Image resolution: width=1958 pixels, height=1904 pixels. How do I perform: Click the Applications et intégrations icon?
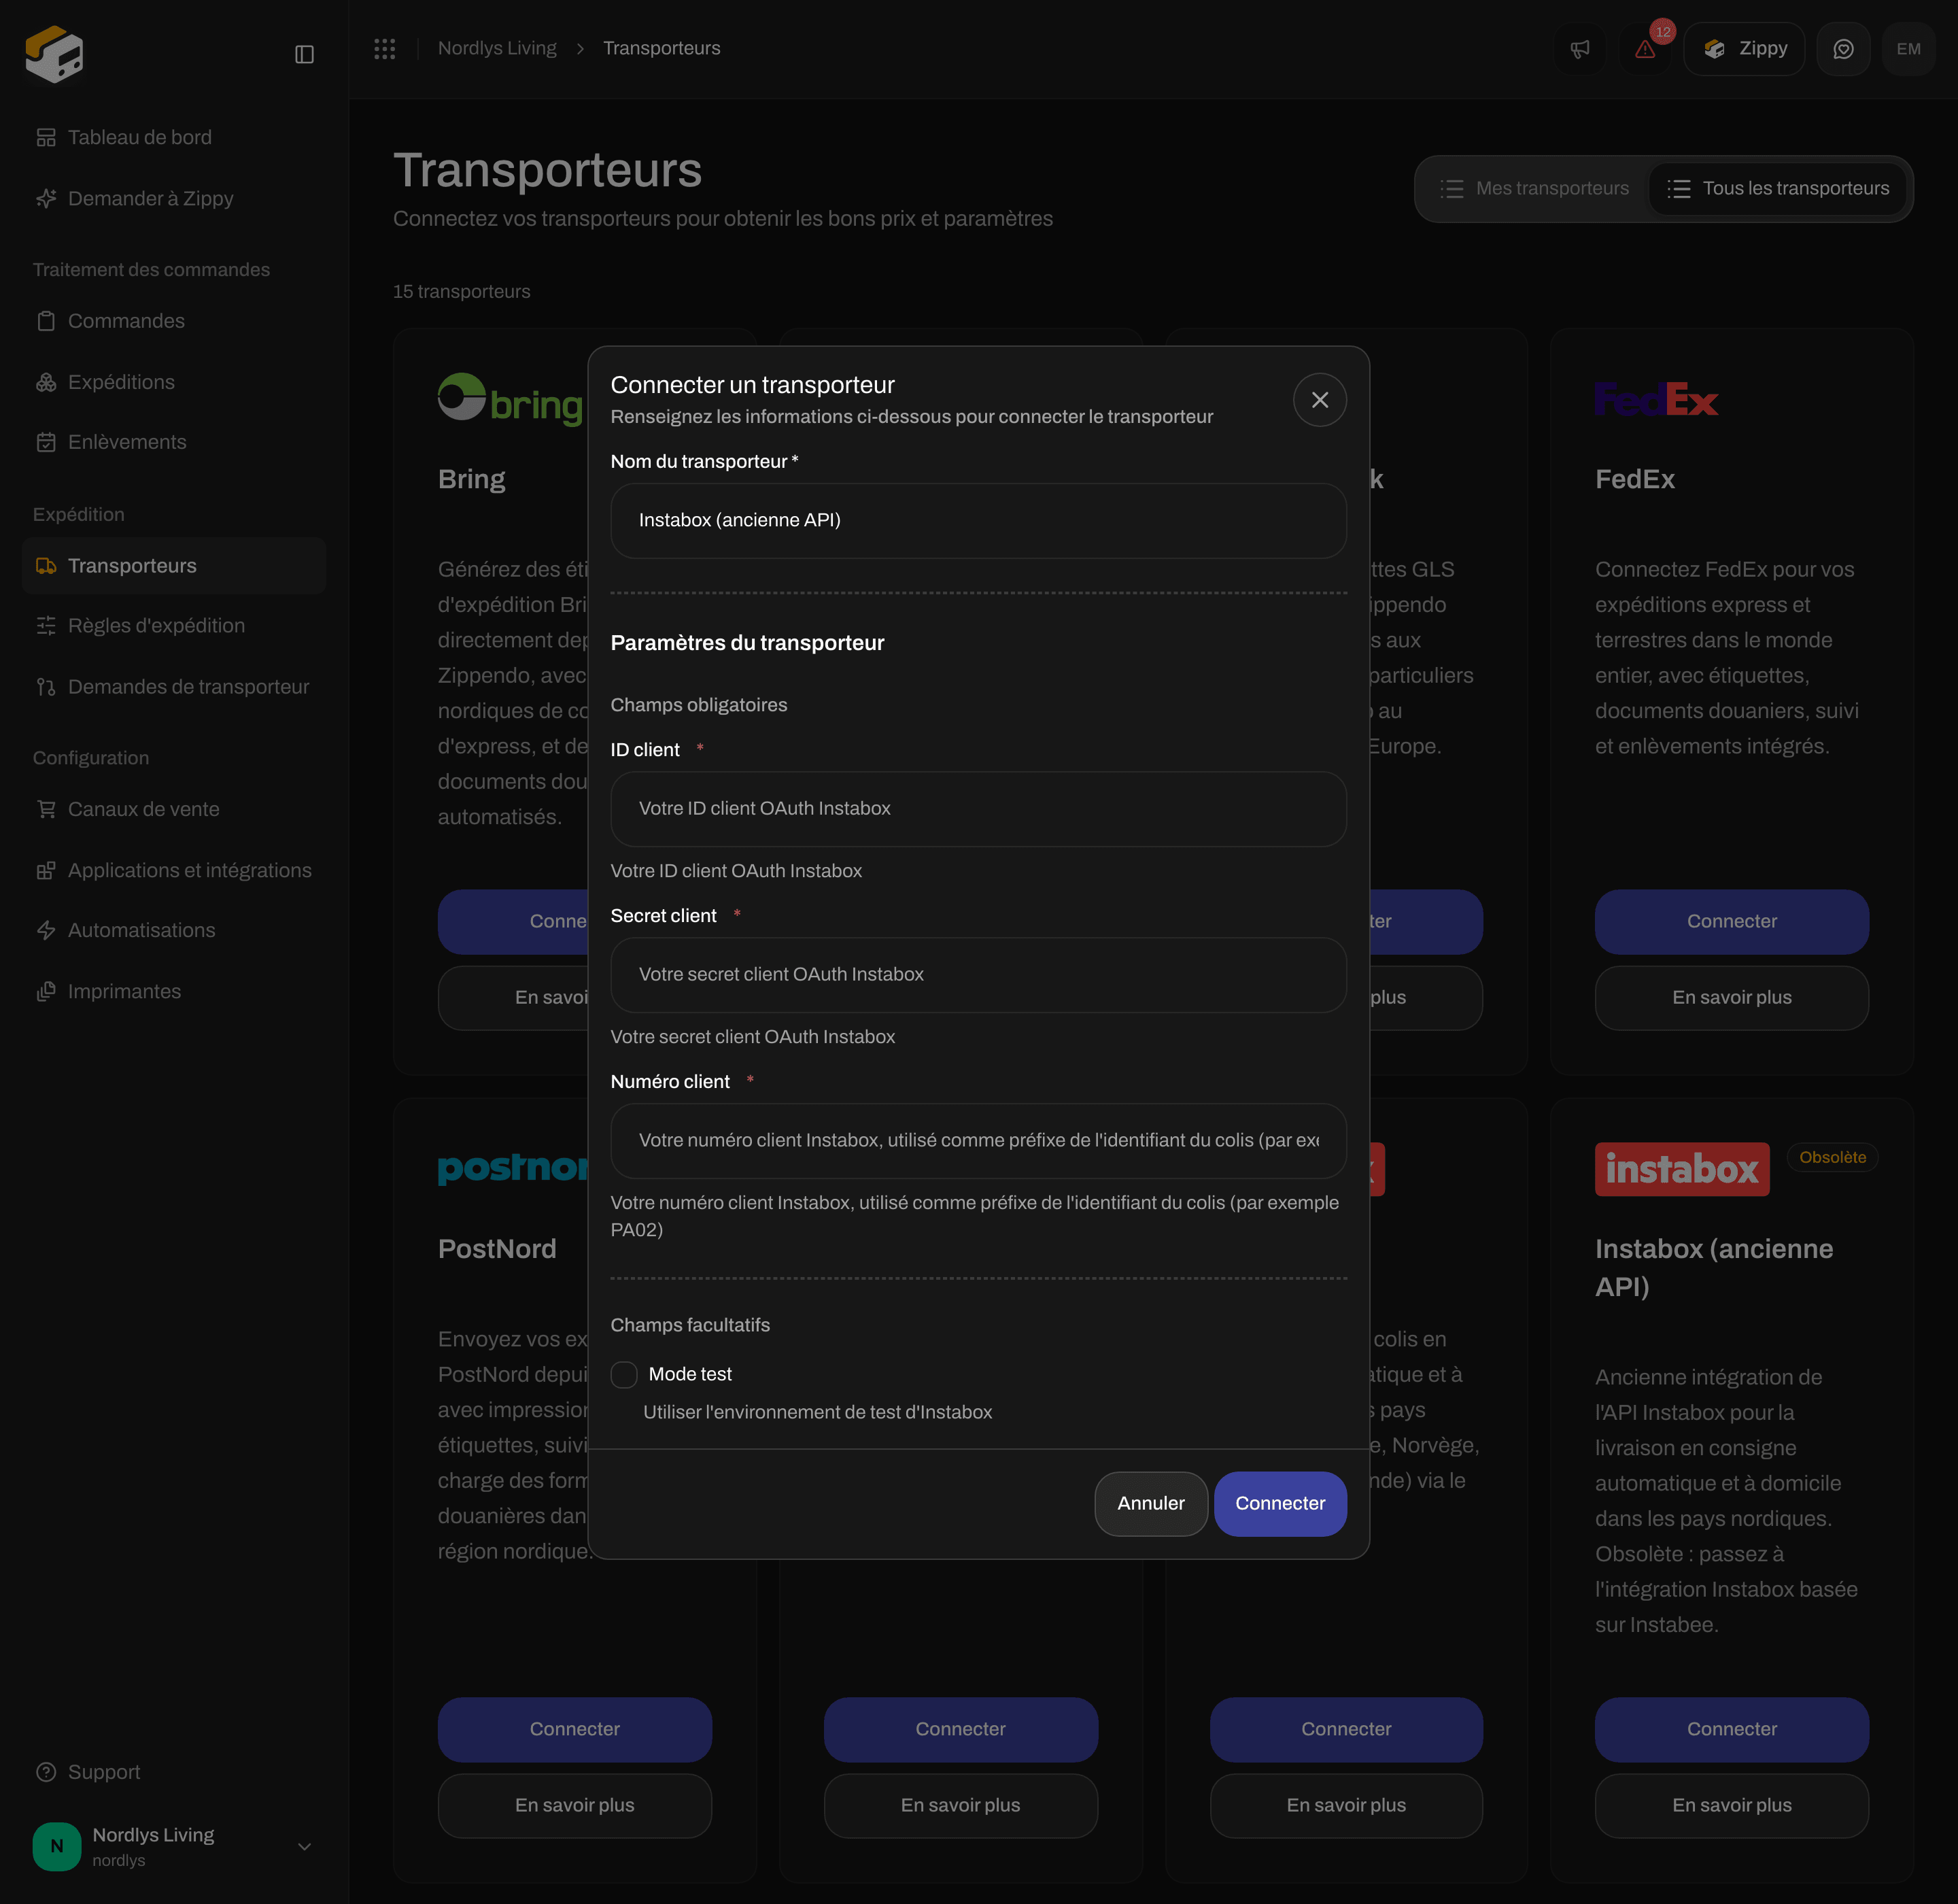pos(46,870)
